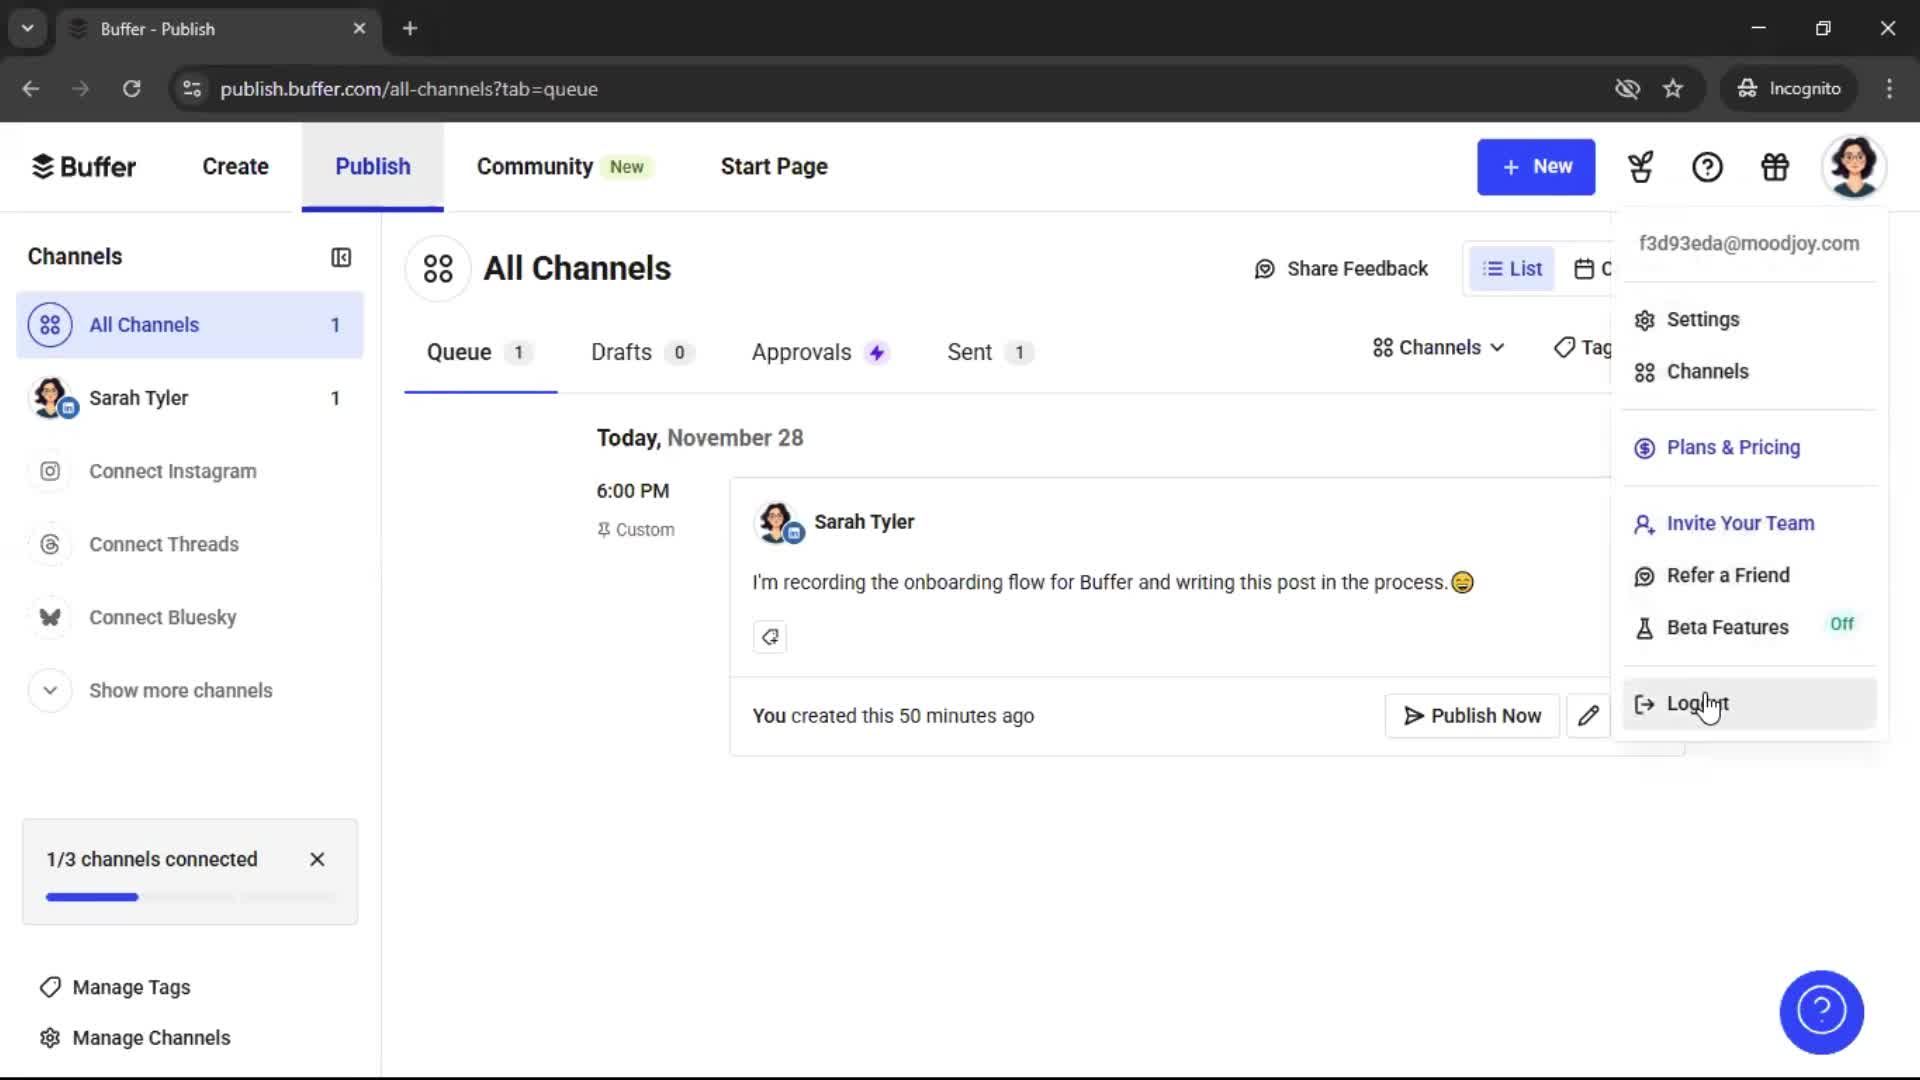Click the Buffer logo
Screen dimensions: 1920x1080
click(x=84, y=166)
